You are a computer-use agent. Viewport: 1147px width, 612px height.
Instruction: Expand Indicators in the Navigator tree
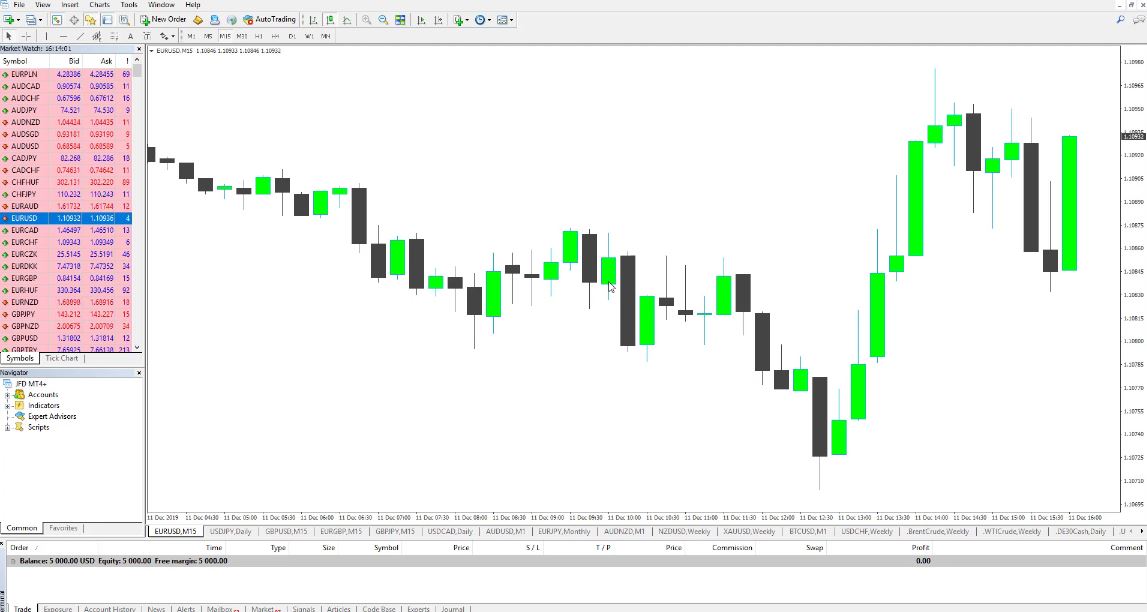[x=10, y=406]
